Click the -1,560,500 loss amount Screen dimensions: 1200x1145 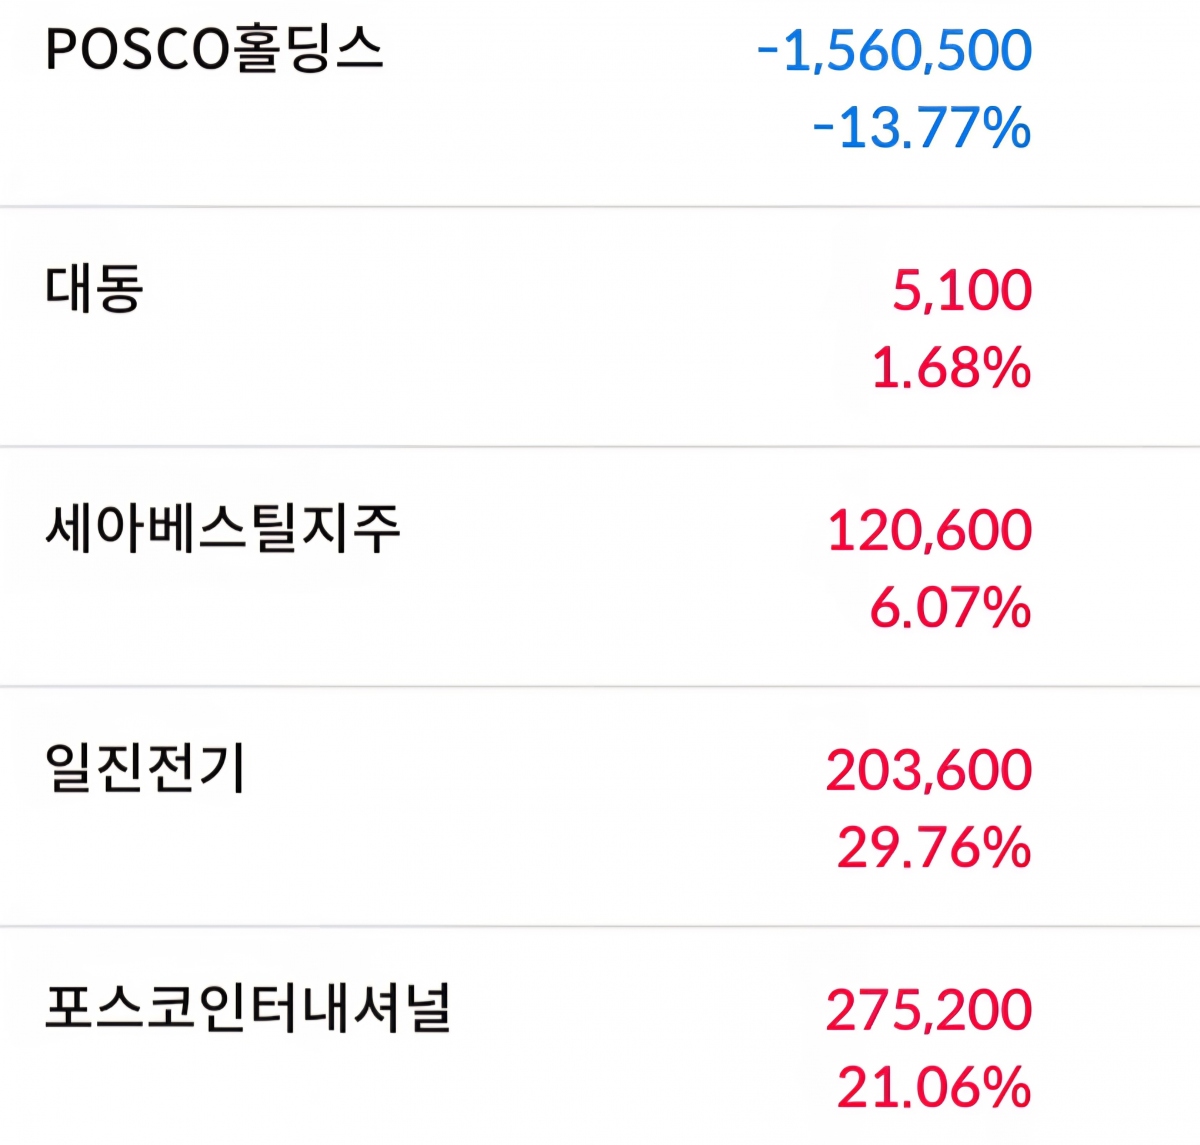[894, 51]
